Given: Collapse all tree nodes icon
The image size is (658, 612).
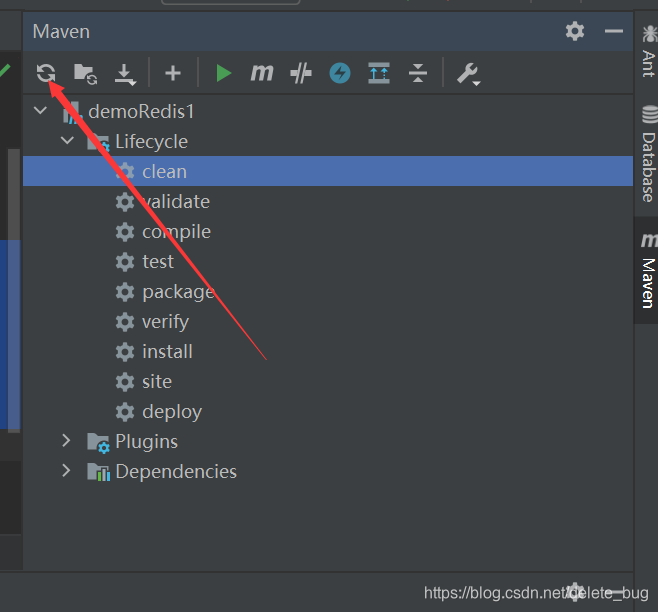Looking at the screenshot, I should pyautogui.click(x=418, y=73).
